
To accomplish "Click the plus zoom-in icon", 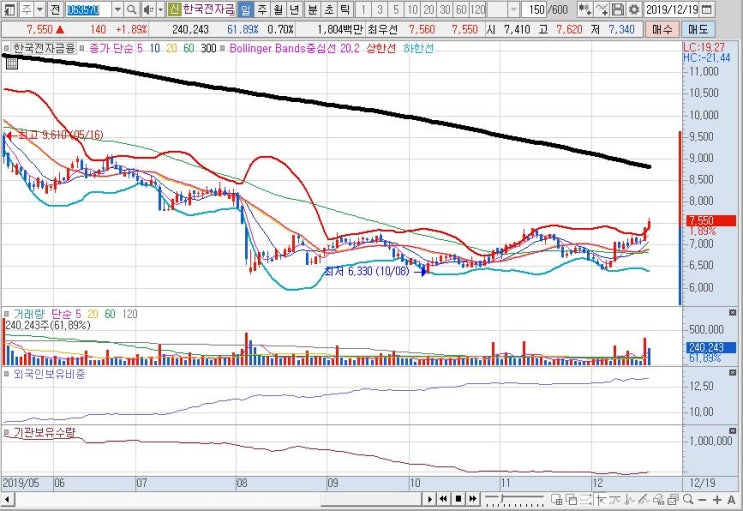I will [717, 500].
